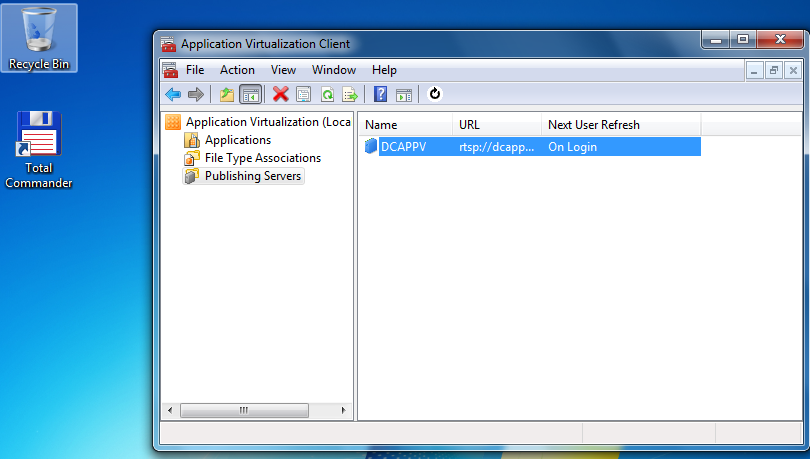Viewport: 810px width, 459px height.
Task: Sort by the URL column header
Action: (x=497, y=125)
